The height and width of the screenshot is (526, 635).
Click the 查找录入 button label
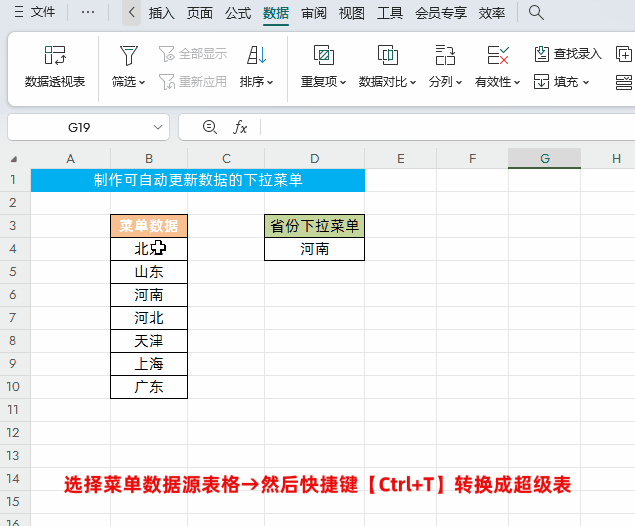point(577,54)
